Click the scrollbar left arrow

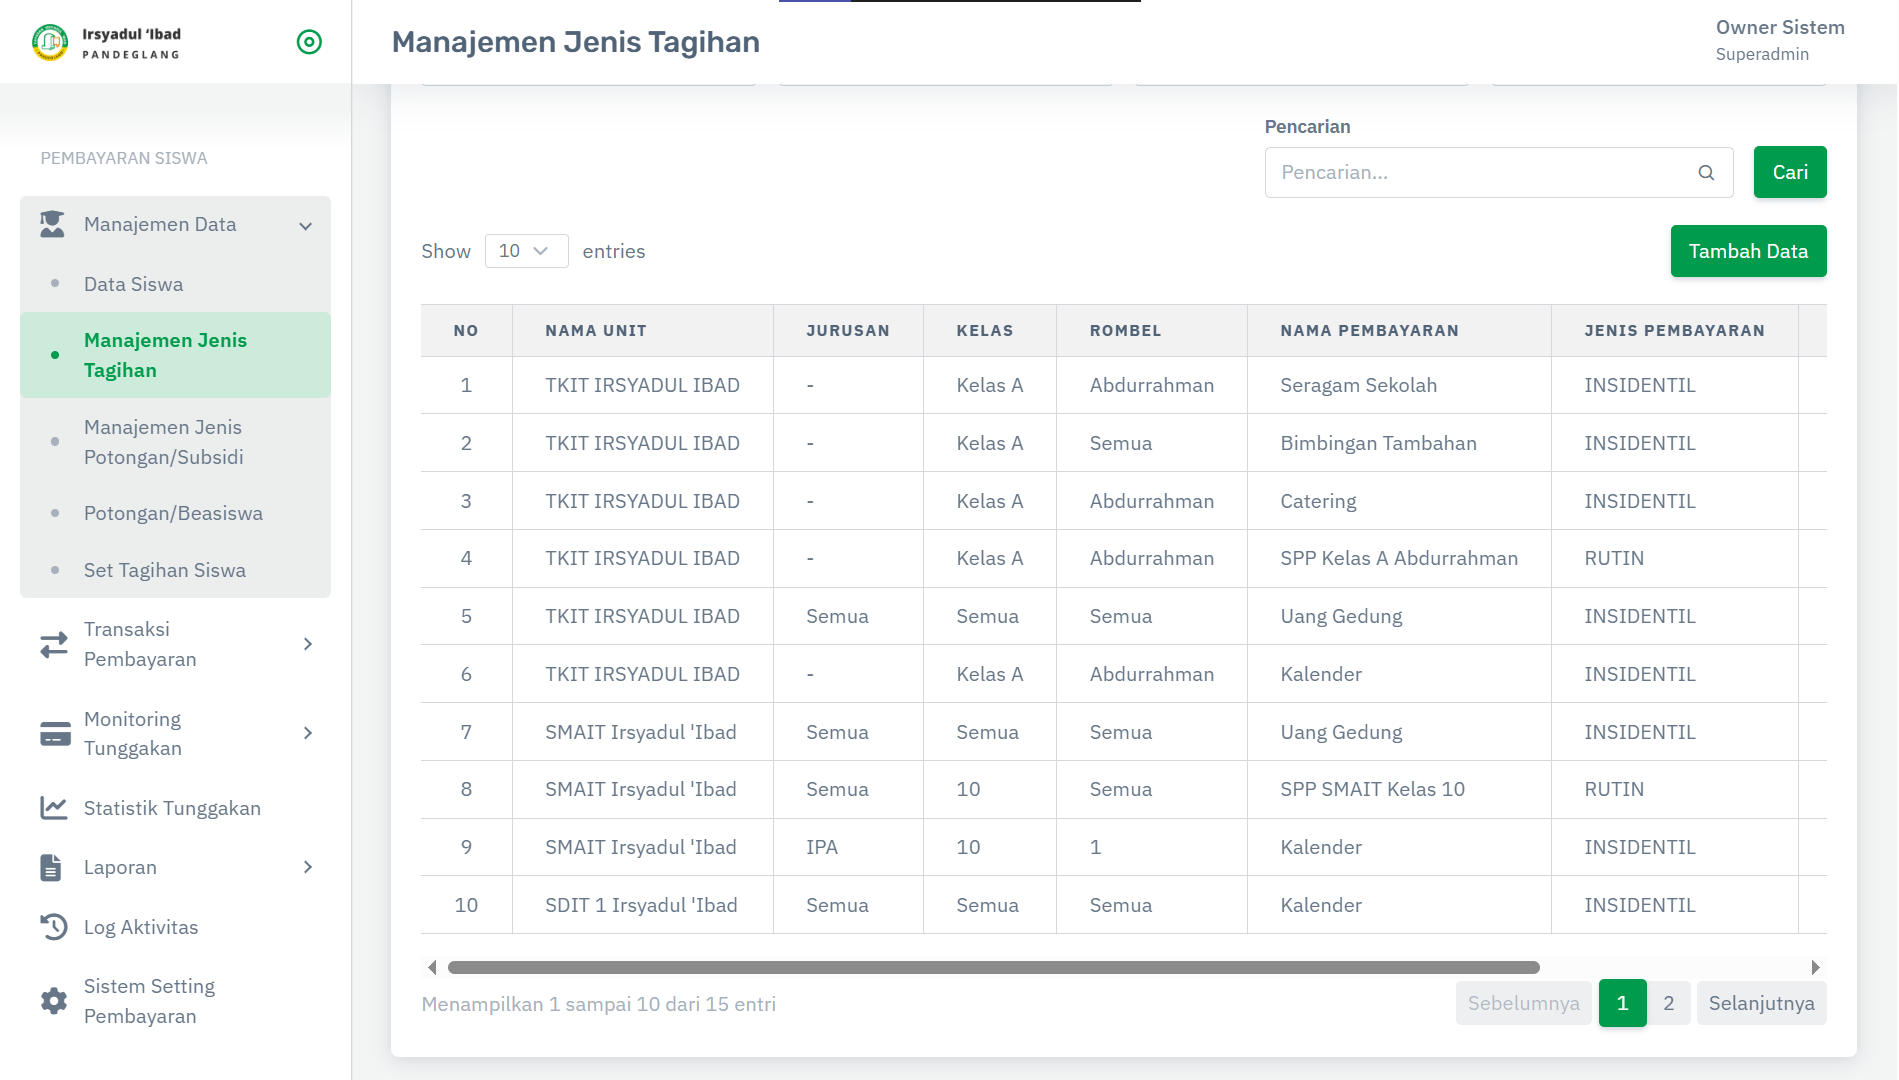[x=432, y=967]
